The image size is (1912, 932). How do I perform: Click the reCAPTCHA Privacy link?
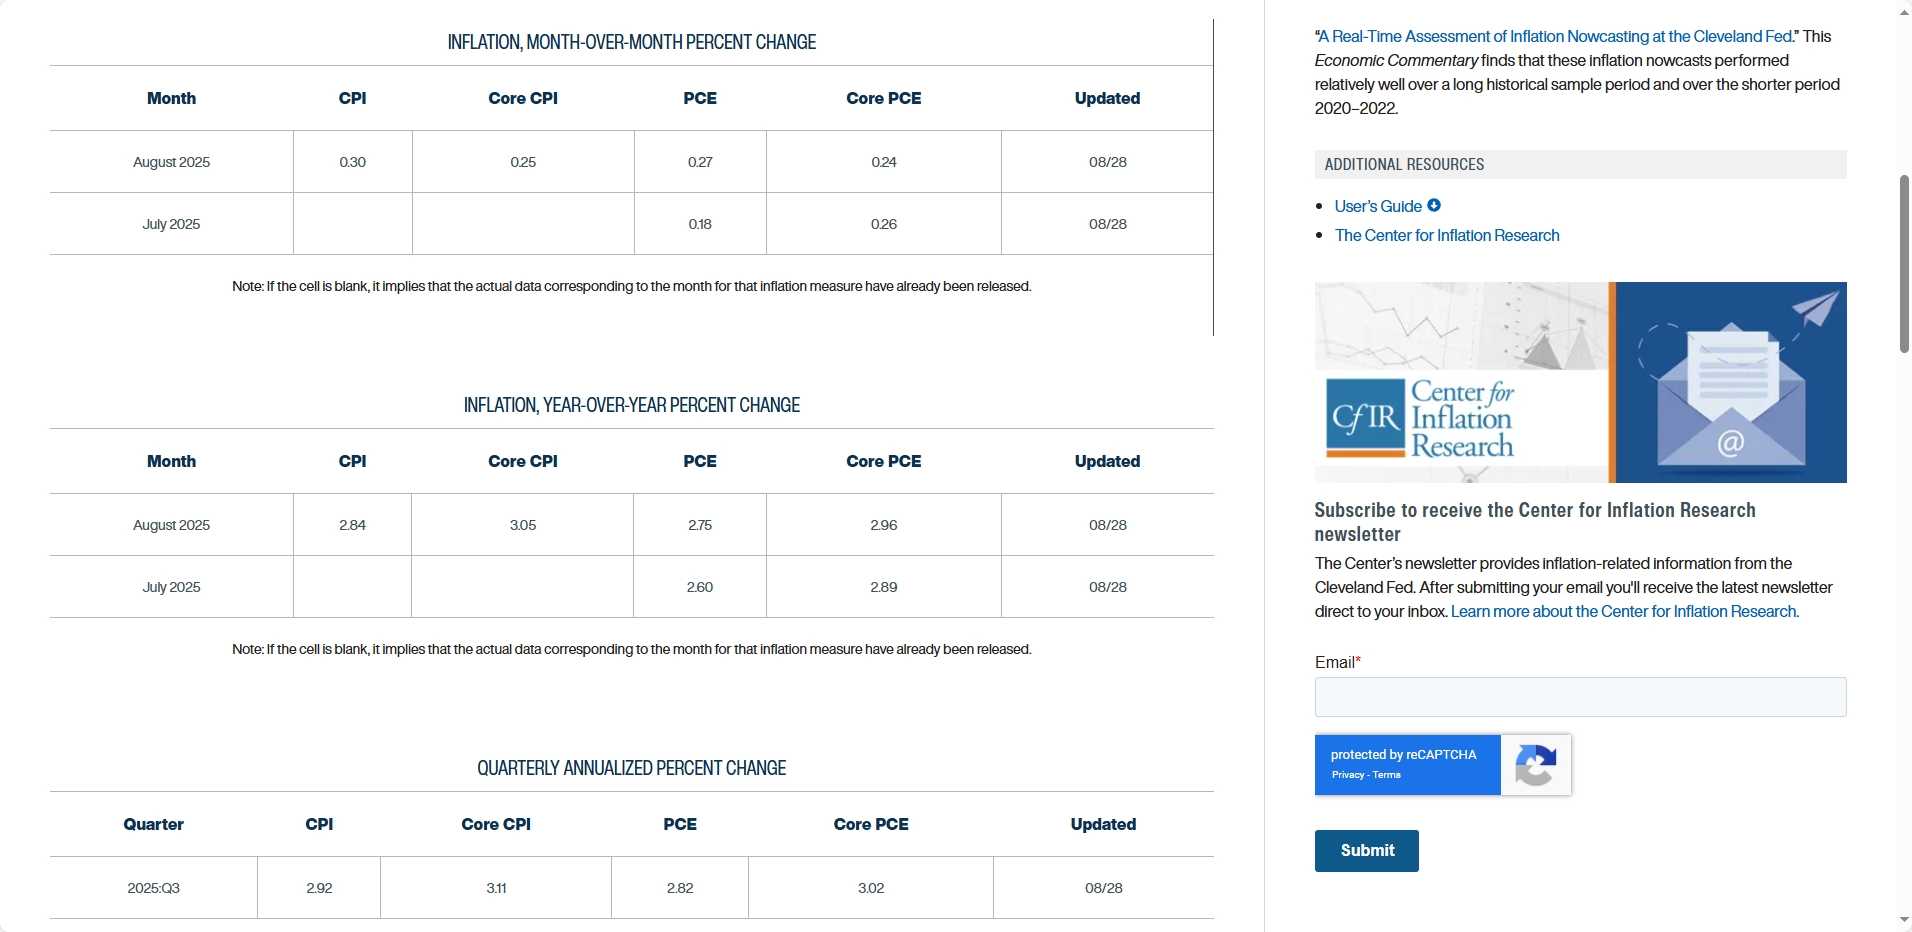pos(1347,774)
